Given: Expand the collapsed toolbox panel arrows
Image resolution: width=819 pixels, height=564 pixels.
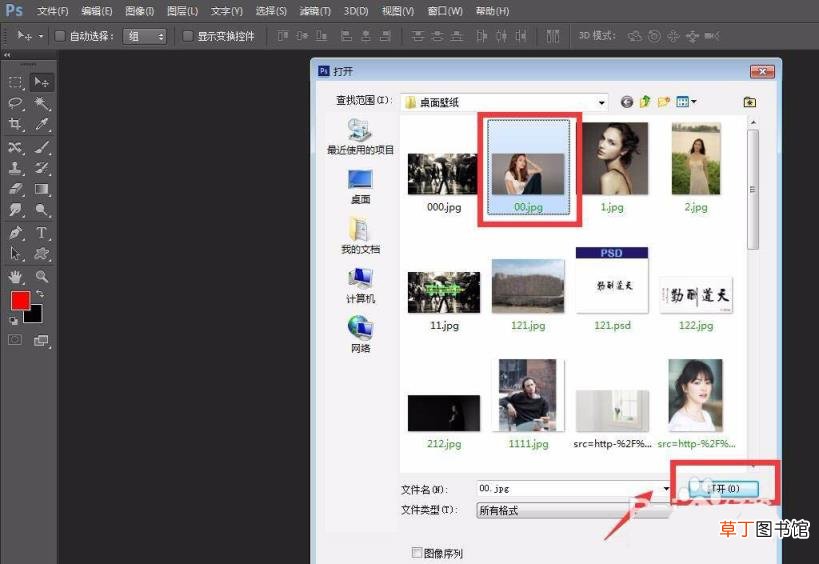Looking at the screenshot, I should click(x=7, y=54).
